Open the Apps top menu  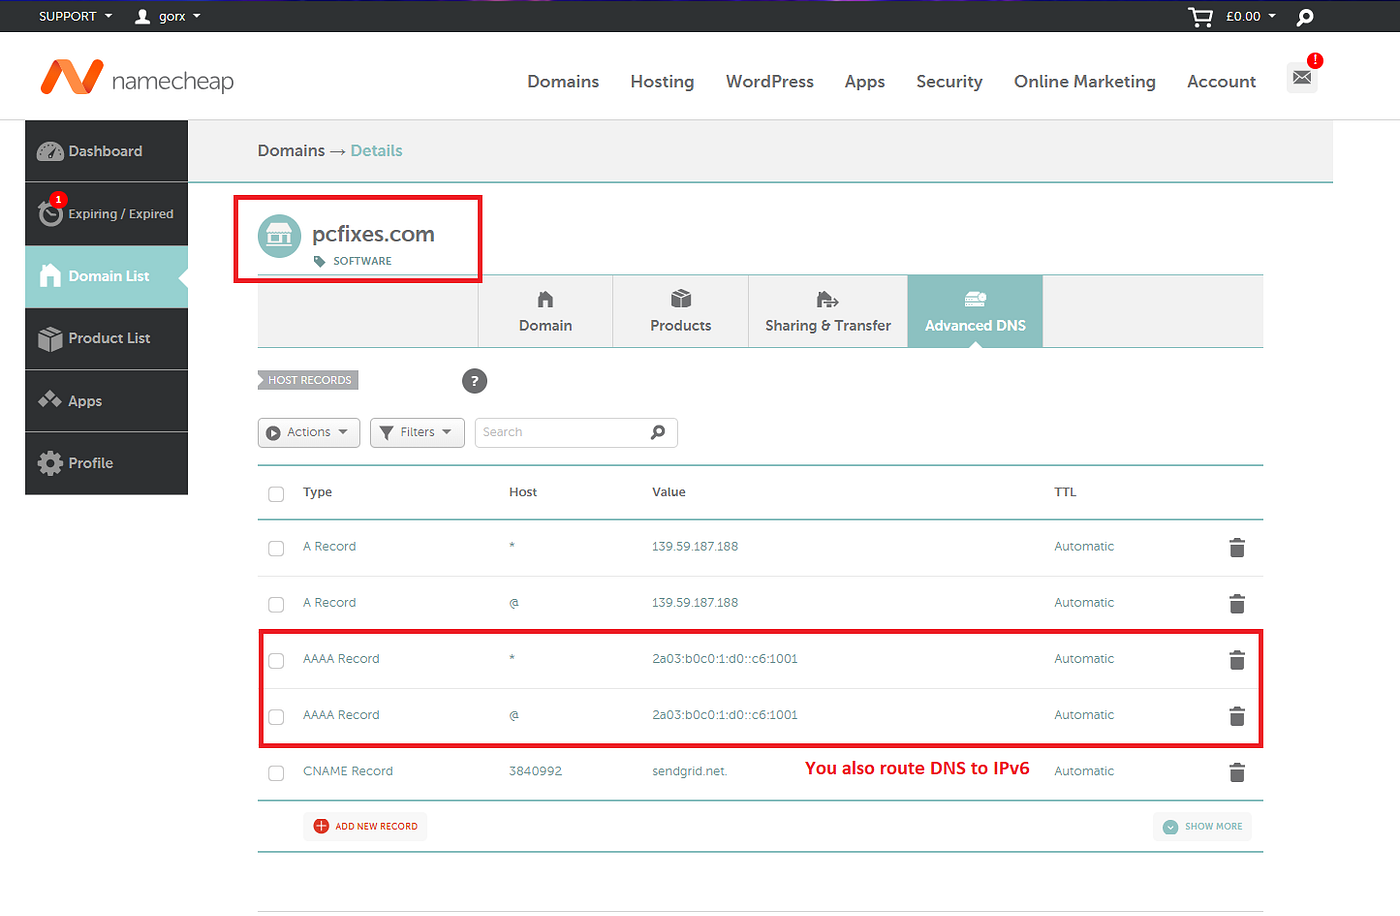[865, 81]
